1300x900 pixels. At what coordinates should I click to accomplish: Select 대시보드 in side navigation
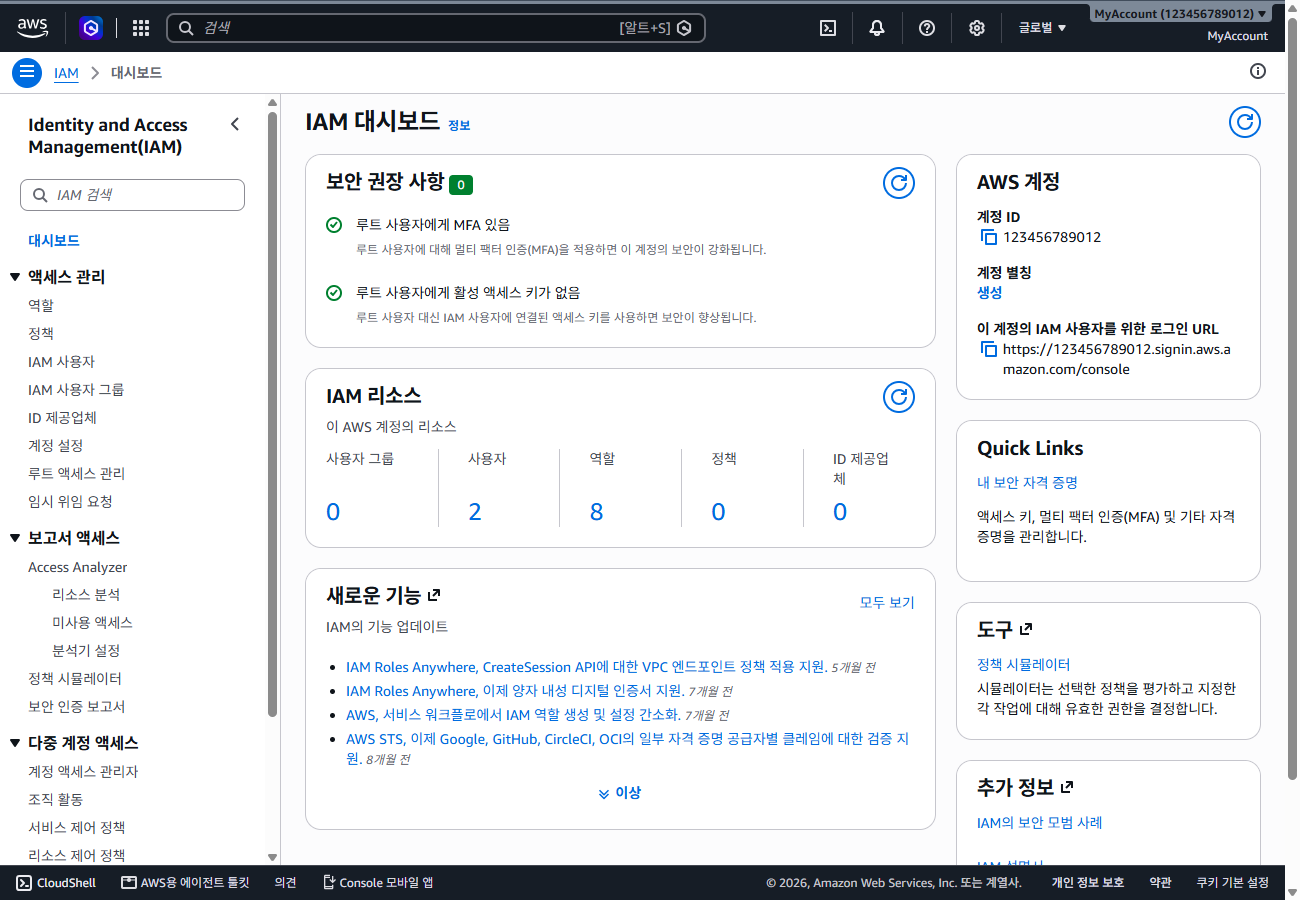pos(54,241)
